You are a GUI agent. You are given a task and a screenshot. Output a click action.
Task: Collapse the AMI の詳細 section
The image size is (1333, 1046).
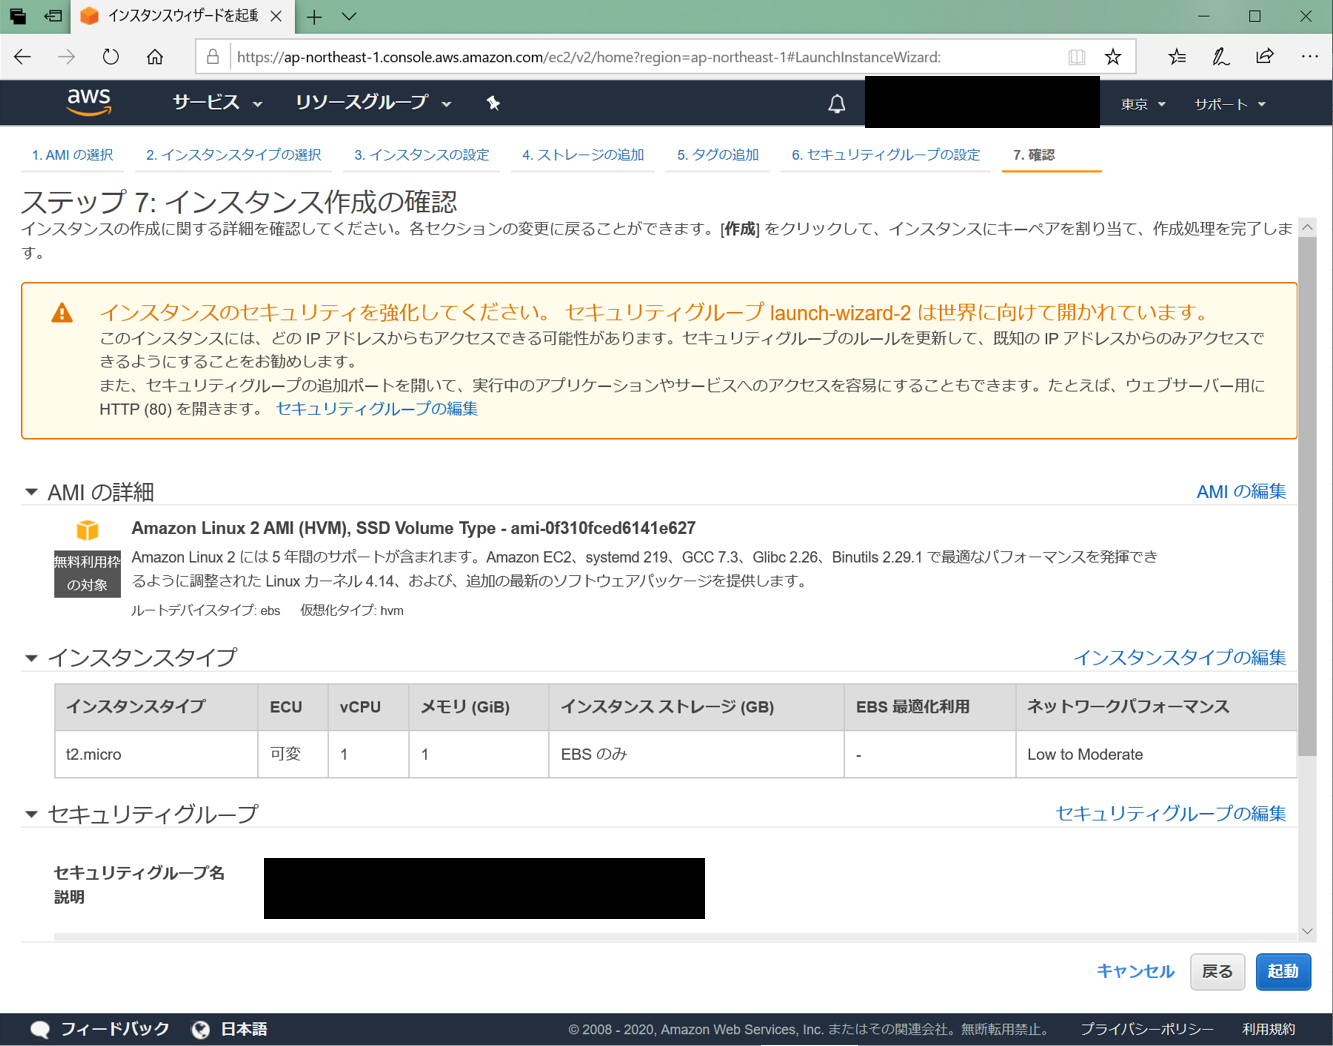(31, 492)
